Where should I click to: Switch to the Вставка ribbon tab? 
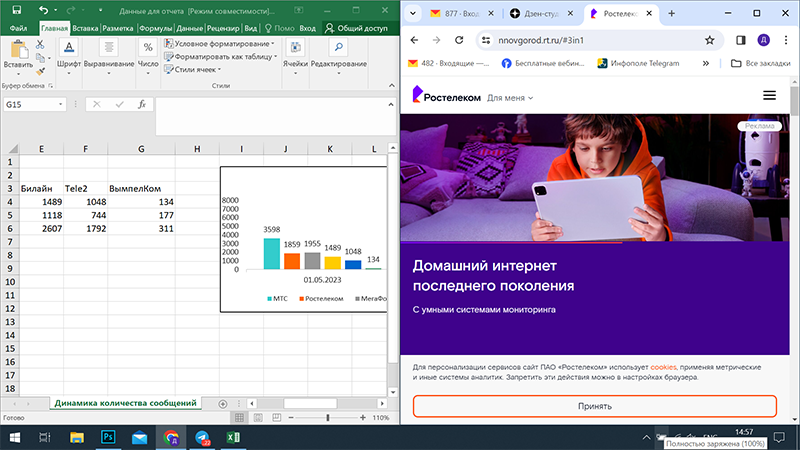coord(85,29)
